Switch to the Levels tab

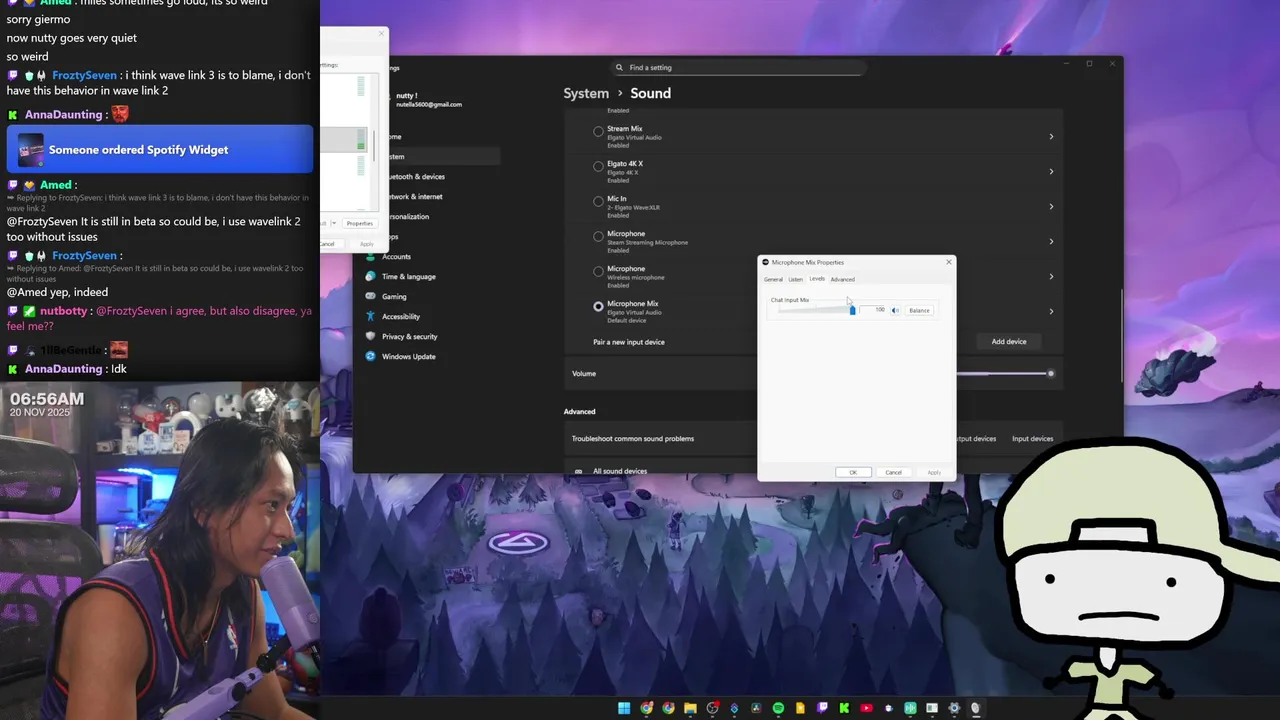(x=817, y=279)
